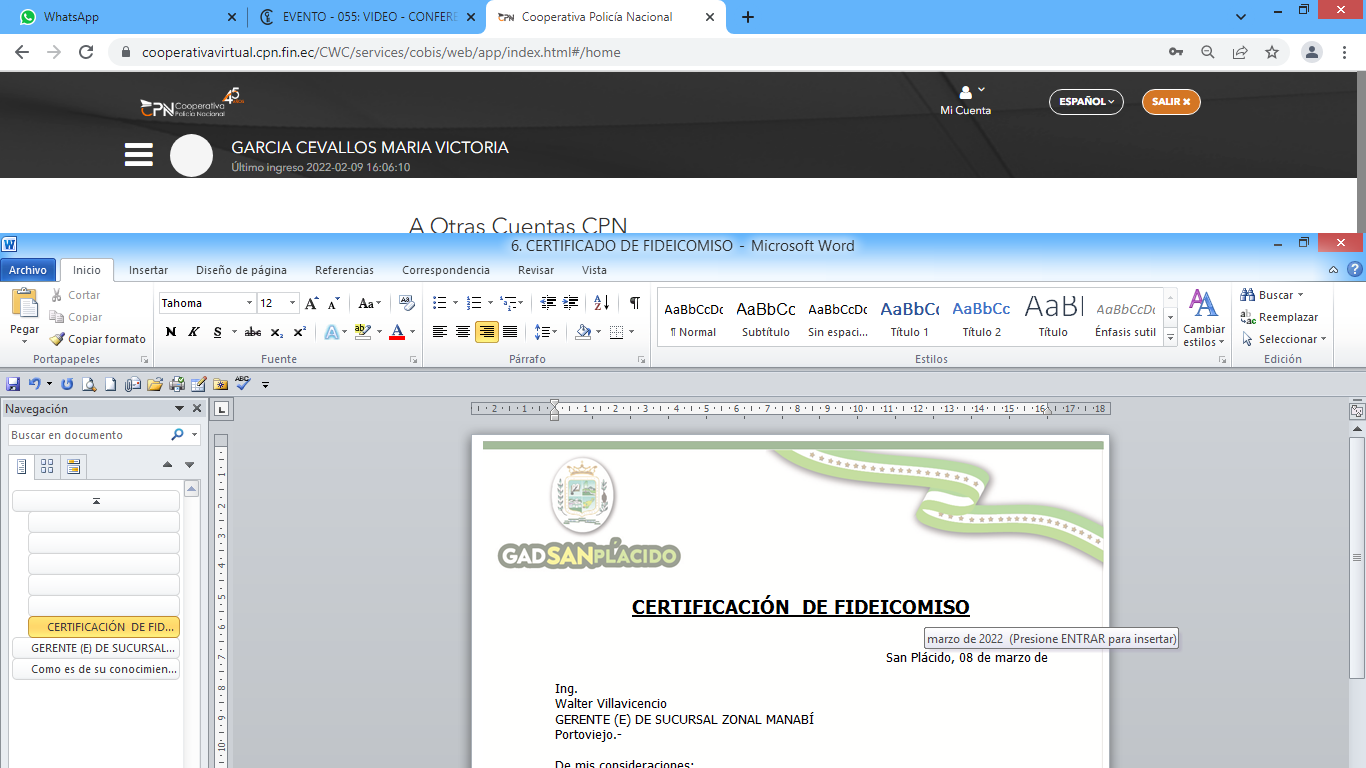
Task: Click the show paragraph marks (¶) icon
Action: coord(634,303)
